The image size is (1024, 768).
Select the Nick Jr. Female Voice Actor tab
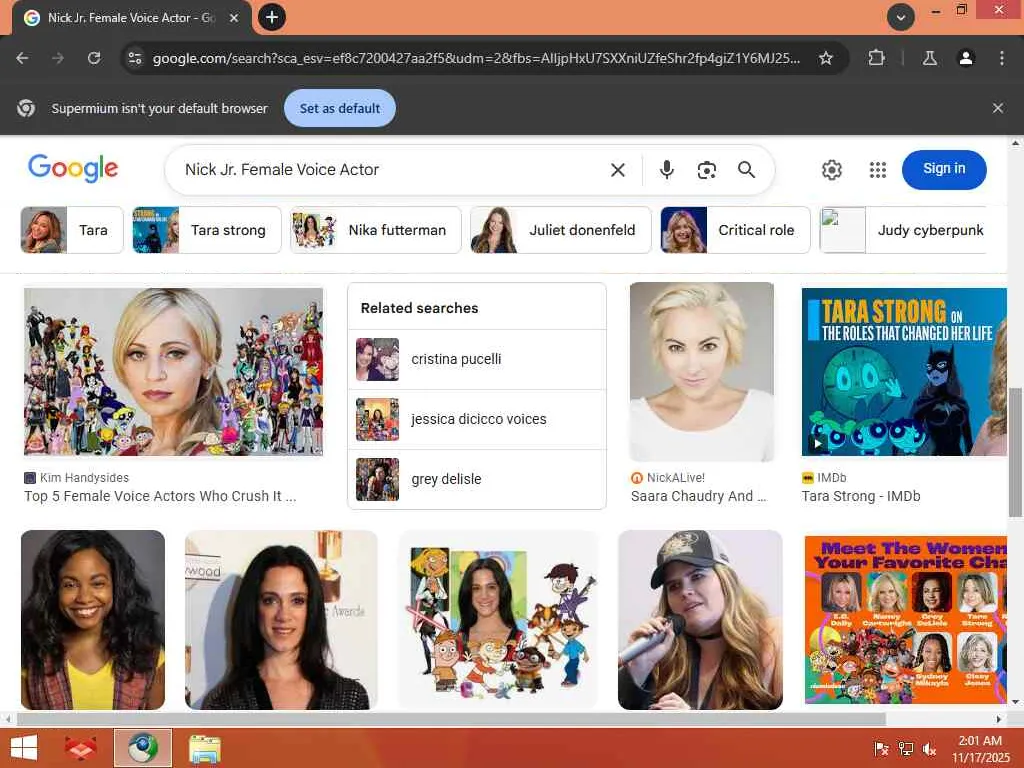(131, 18)
